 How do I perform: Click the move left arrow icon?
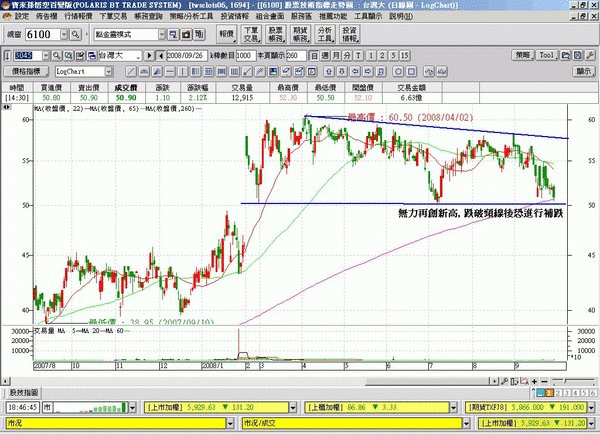(355, 72)
